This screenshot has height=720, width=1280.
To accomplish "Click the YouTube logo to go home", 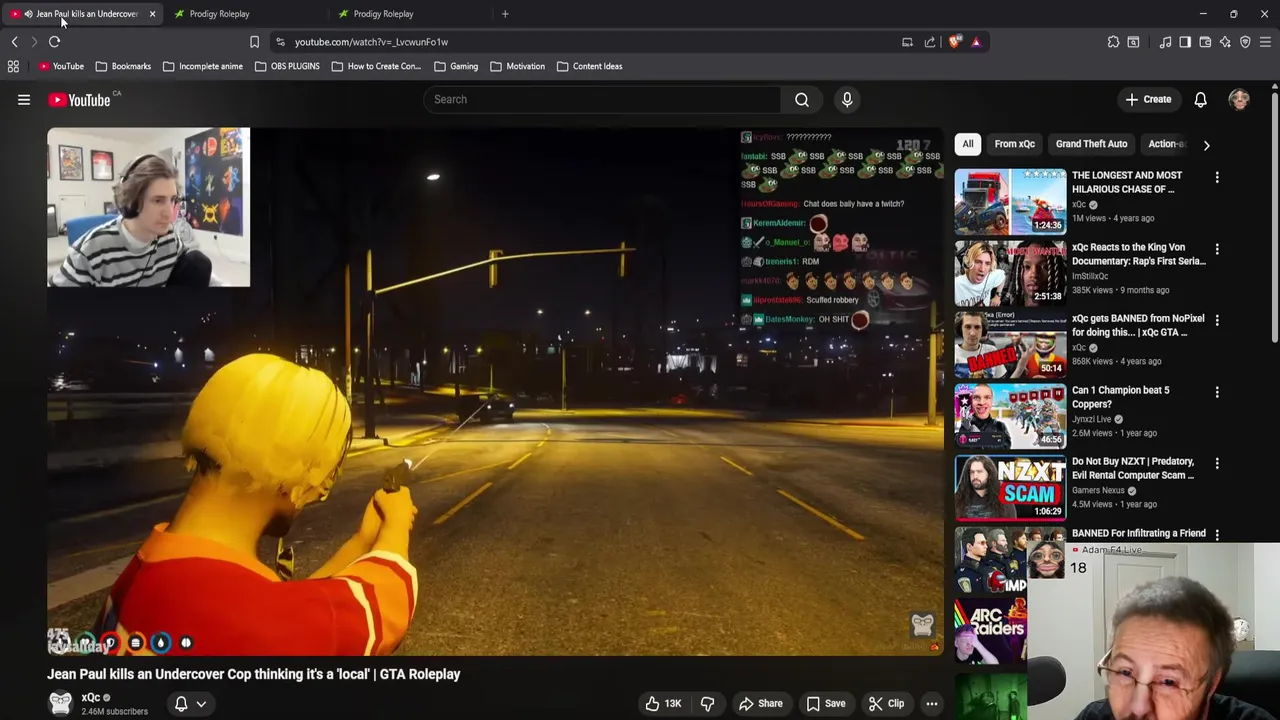I will pos(80,99).
